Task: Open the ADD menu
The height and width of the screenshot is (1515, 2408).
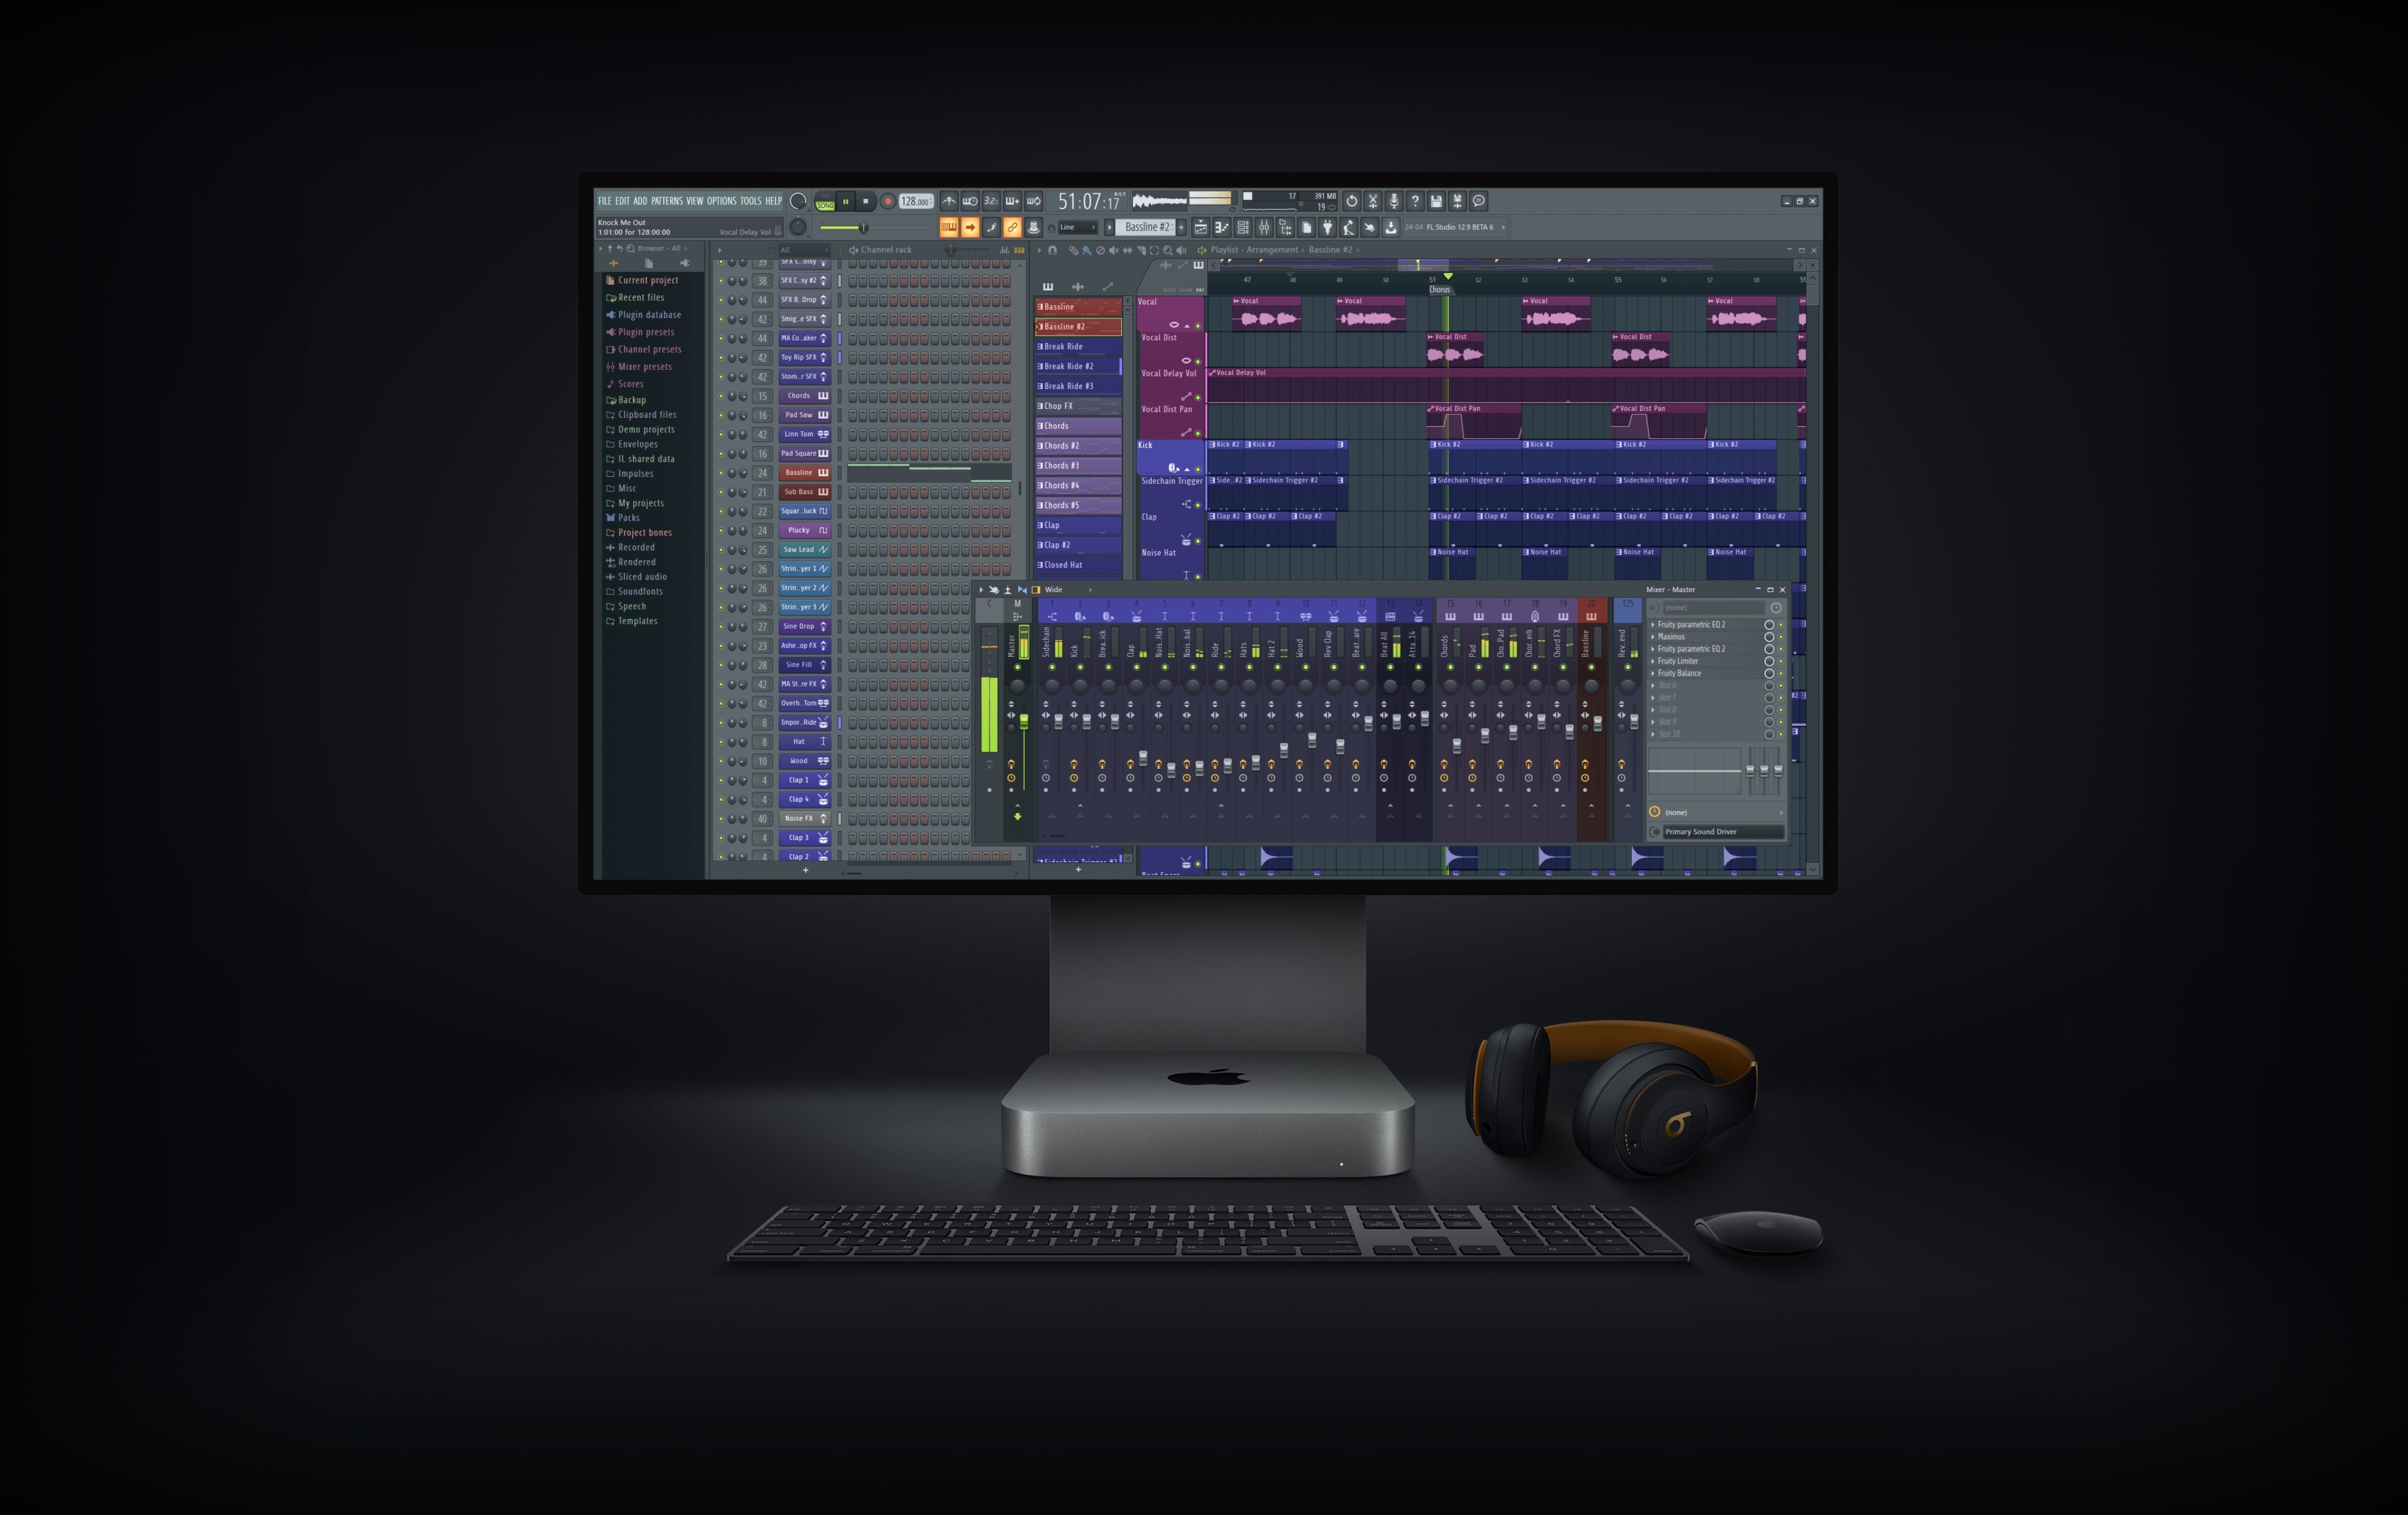Action: 640,201
